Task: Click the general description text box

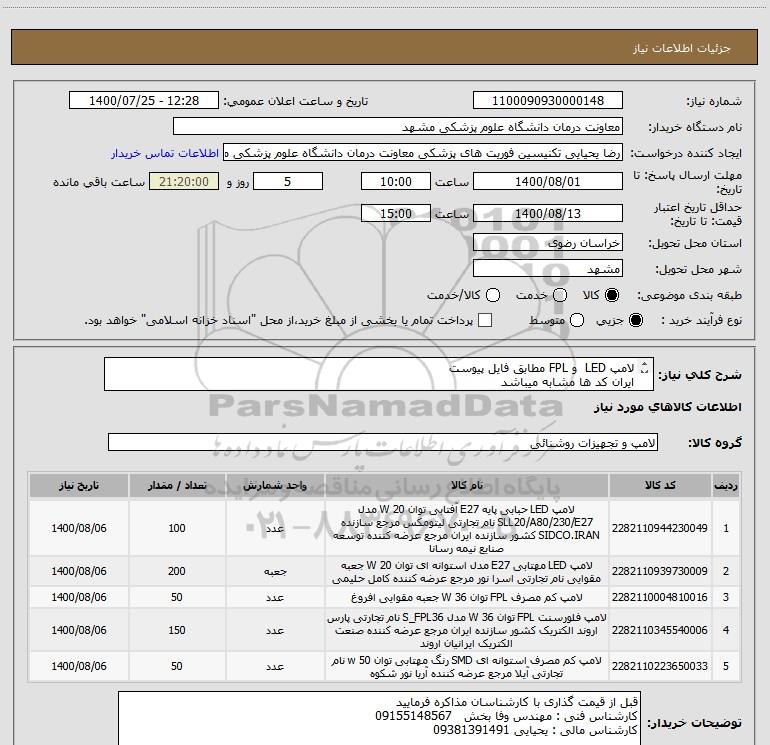Action: pos(379,375)
